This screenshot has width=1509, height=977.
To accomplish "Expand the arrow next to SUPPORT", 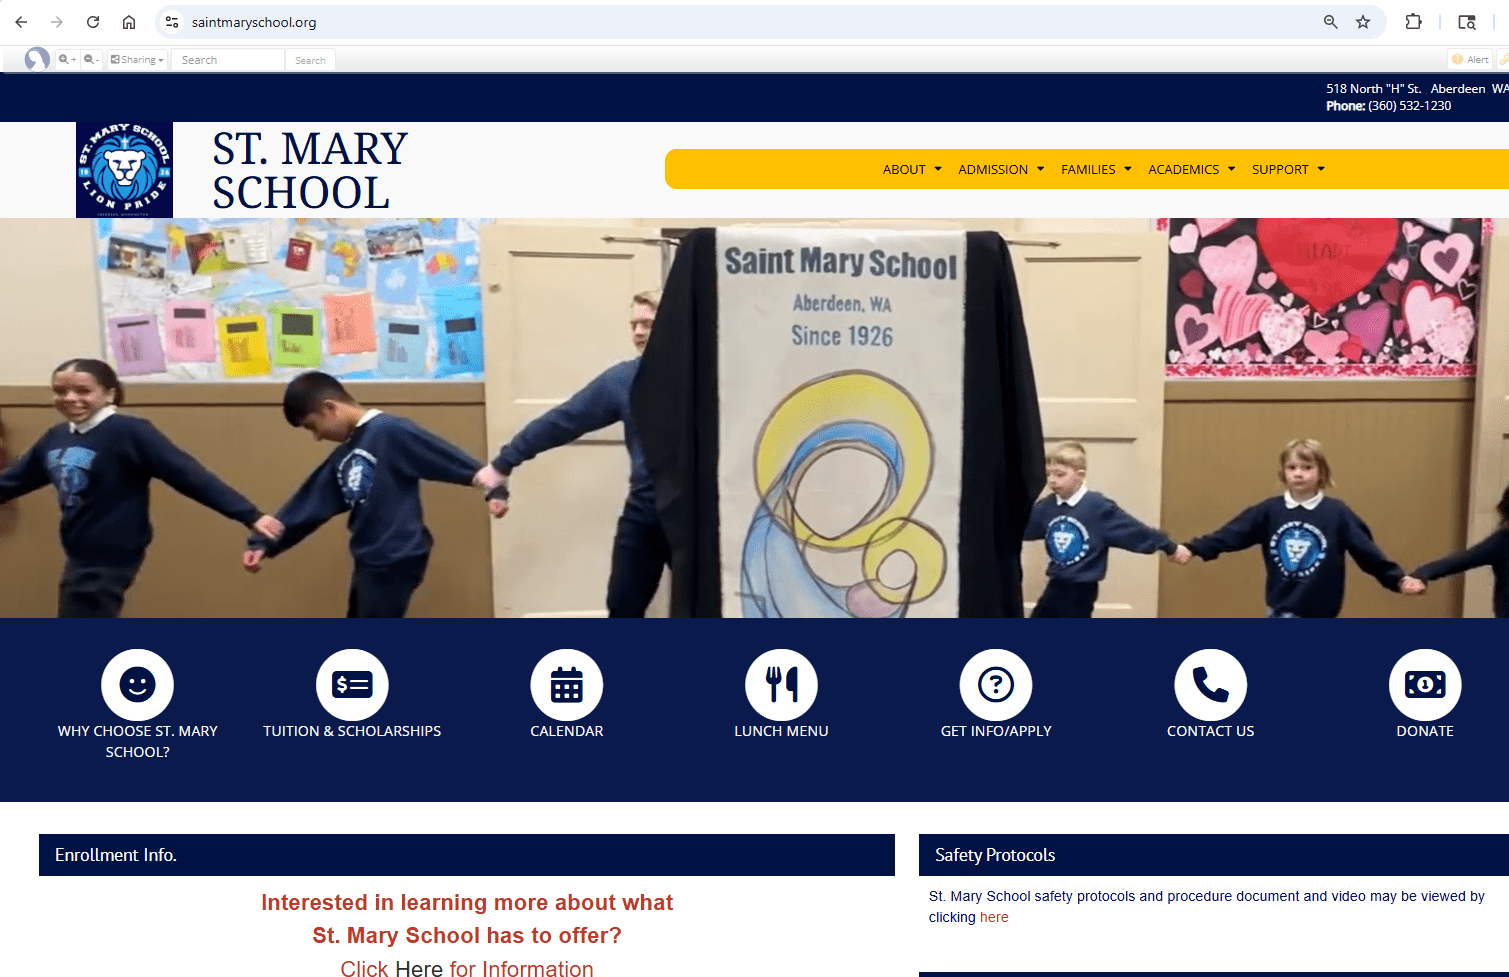I will pos(1321,169).
